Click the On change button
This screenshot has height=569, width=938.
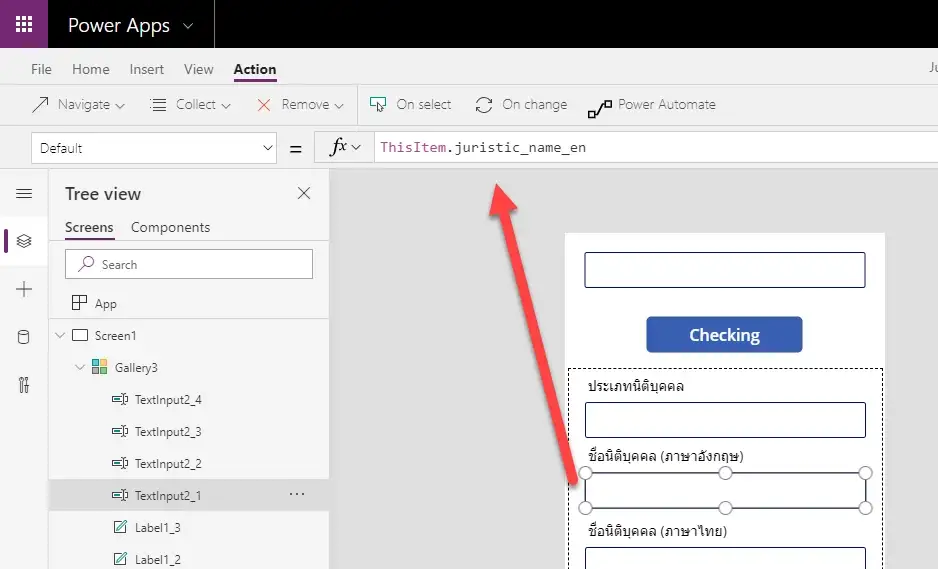click(521, 105)
